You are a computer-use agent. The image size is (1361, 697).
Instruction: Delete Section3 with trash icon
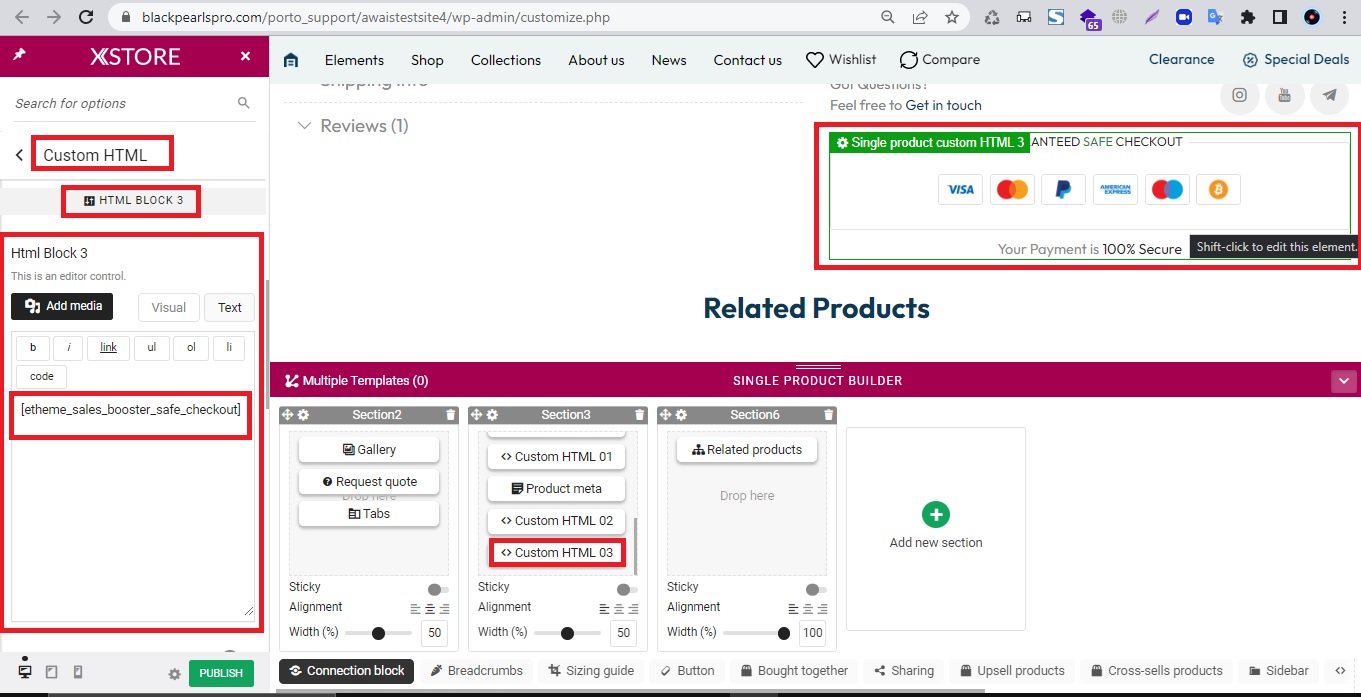[x=639, y=415]
